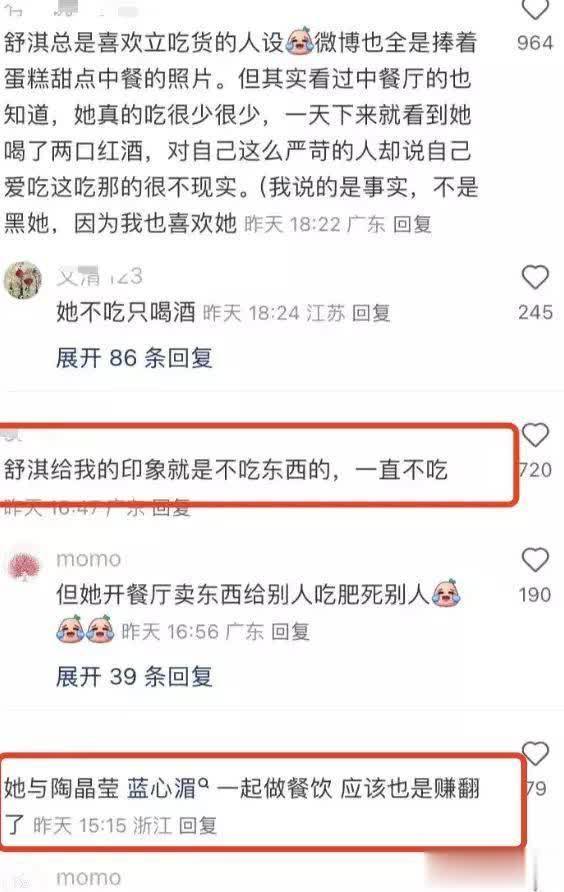Image resolution: width=564 pixels, height=892 pixels.
Task: Expand 展开 39 条回复
Action: click(x=134, y=676)
